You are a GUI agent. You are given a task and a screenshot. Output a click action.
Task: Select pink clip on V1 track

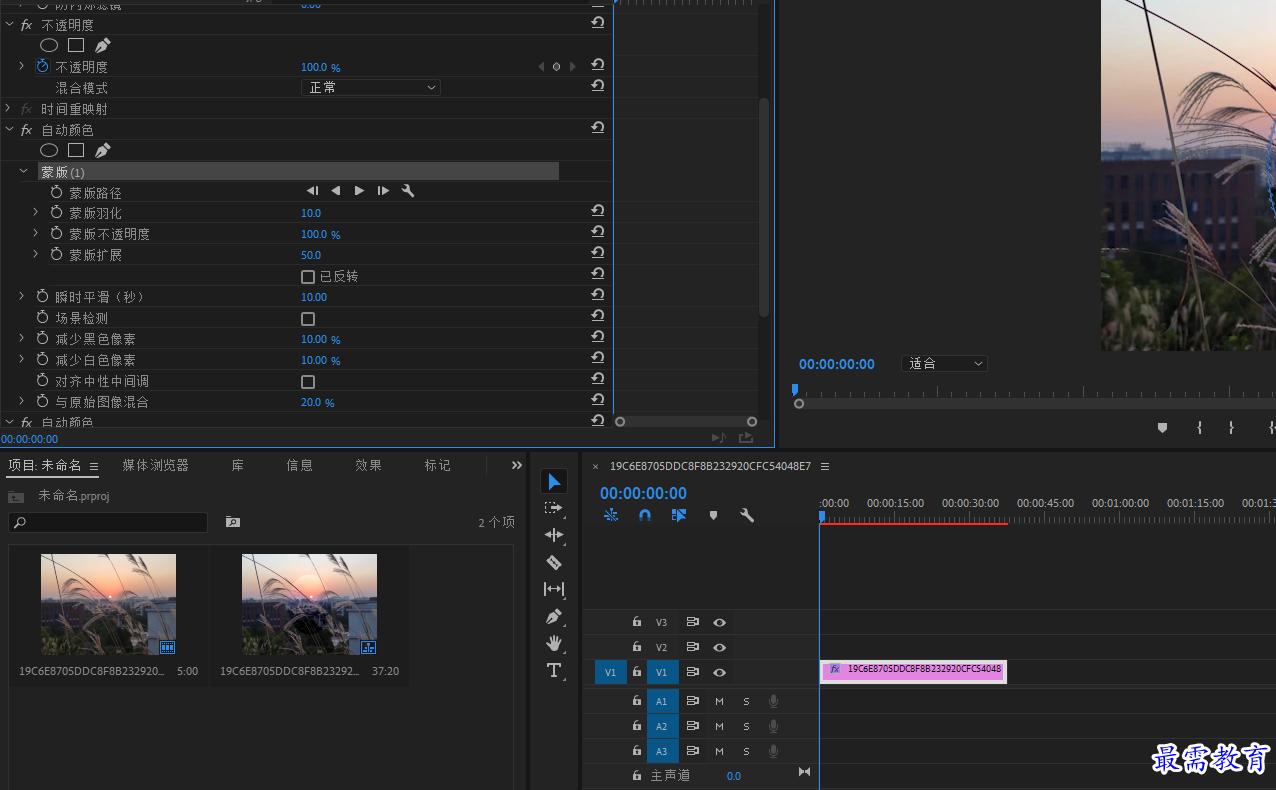(913, 671)
